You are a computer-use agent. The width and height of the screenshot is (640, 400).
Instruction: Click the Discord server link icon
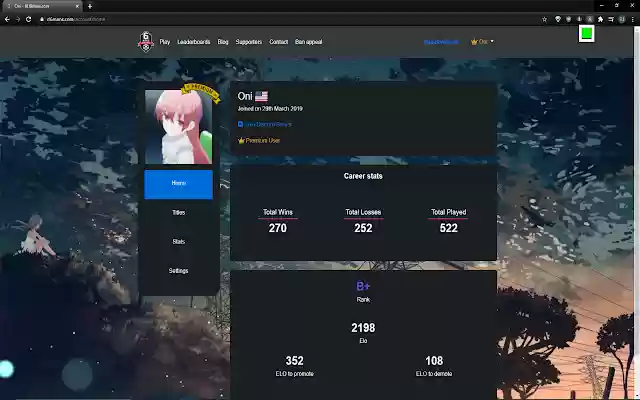240,124
